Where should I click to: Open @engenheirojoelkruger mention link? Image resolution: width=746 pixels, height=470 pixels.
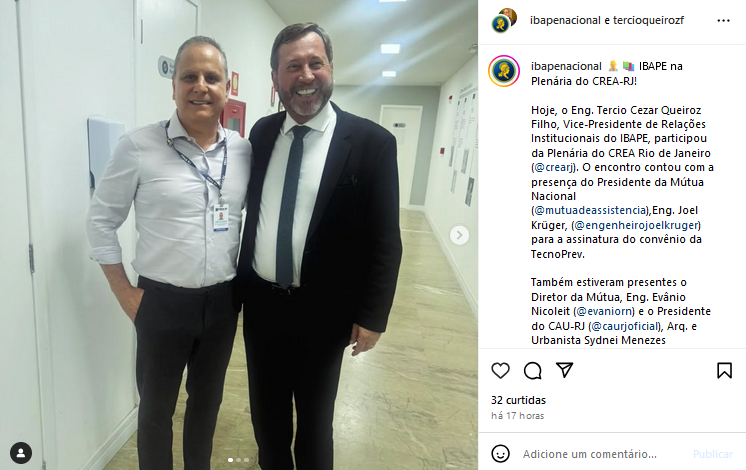(636, 225)
